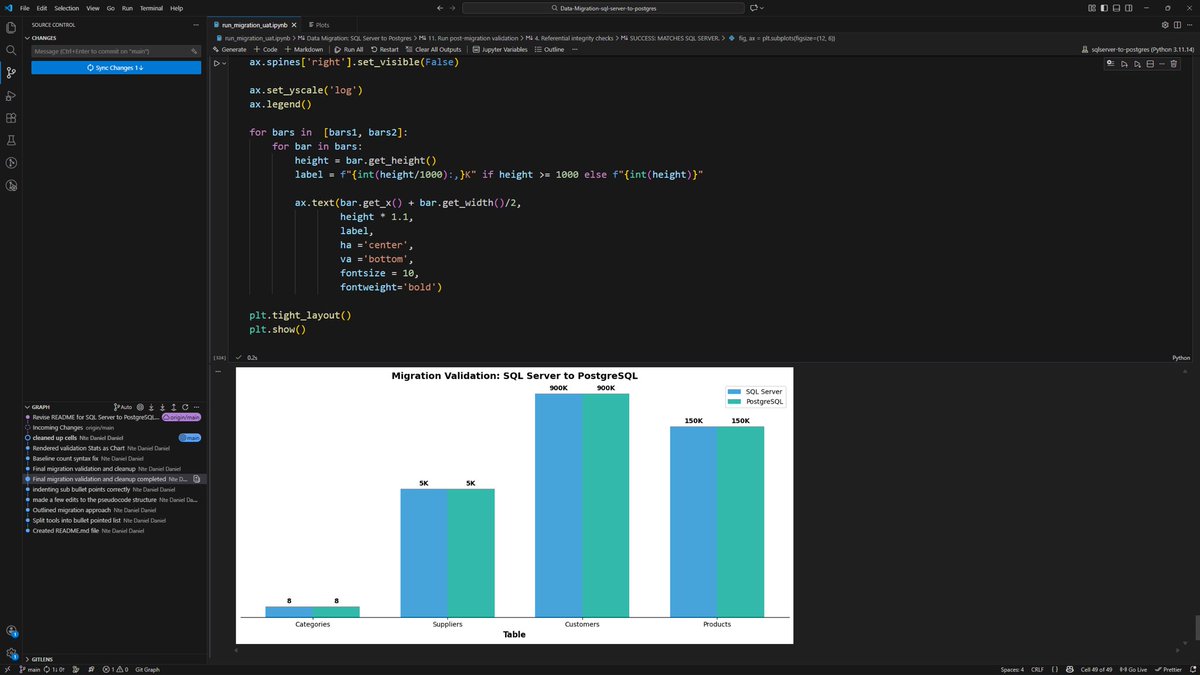The height and width of the screenshot is (675, 1200).
Task: Click the 'Incoming Changes' graph row
Action: [115, 427]
